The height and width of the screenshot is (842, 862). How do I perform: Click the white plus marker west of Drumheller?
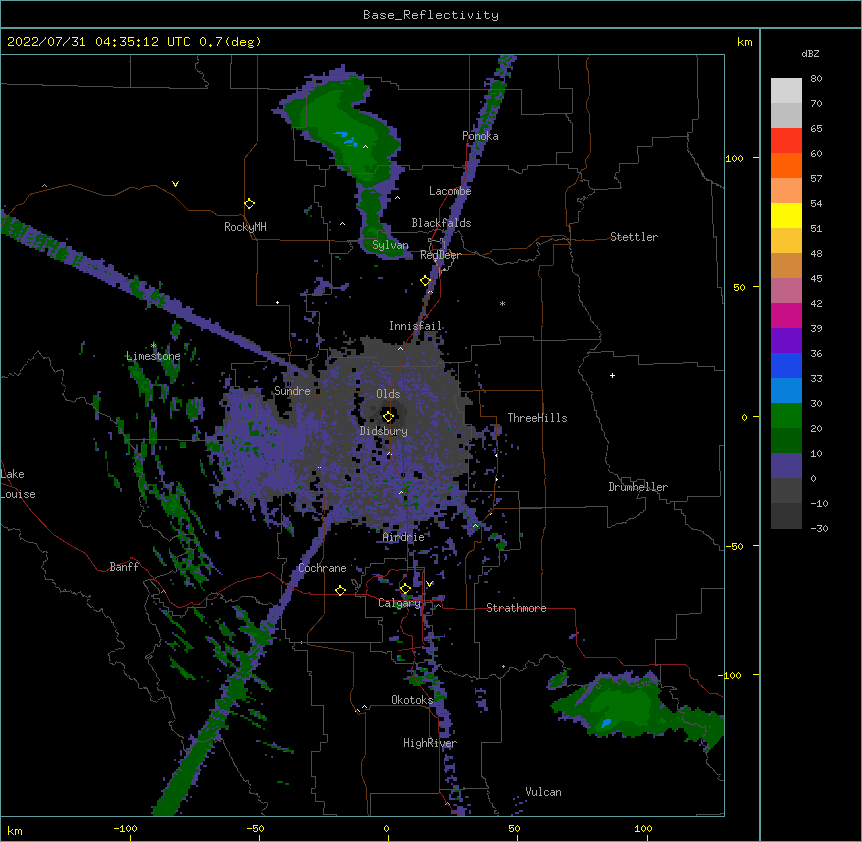[x=612, y=375]
